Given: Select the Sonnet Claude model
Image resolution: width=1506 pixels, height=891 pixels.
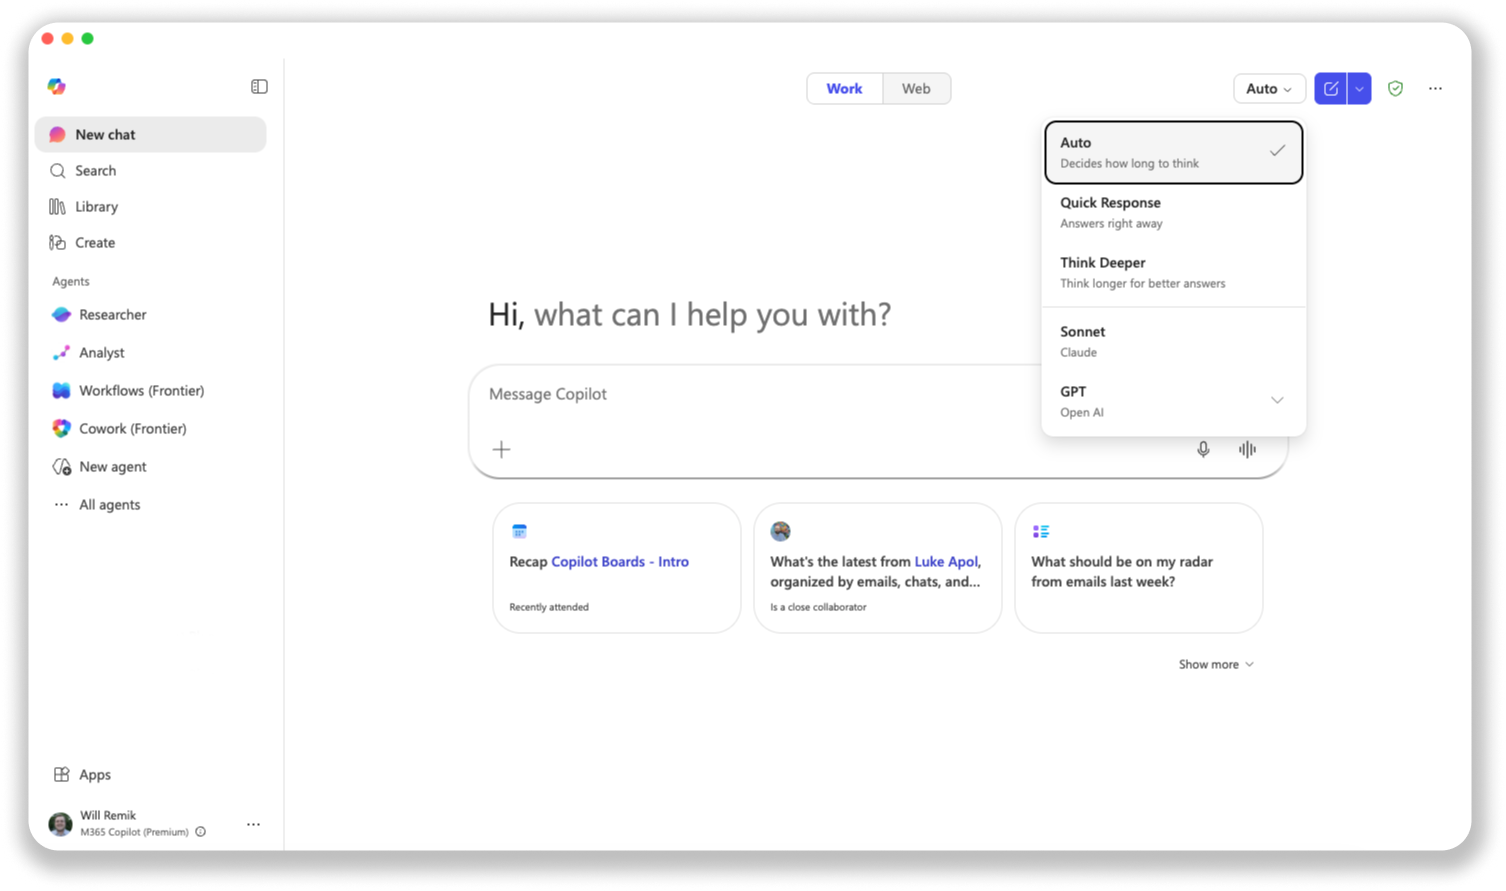Looking at the screenshot, I should coord(1173,342).
